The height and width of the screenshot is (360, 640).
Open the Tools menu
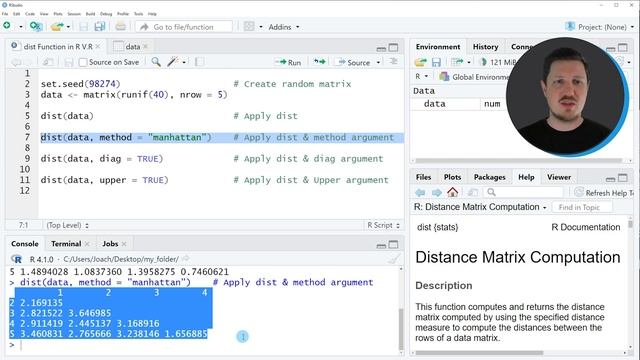tap(138, 14)
